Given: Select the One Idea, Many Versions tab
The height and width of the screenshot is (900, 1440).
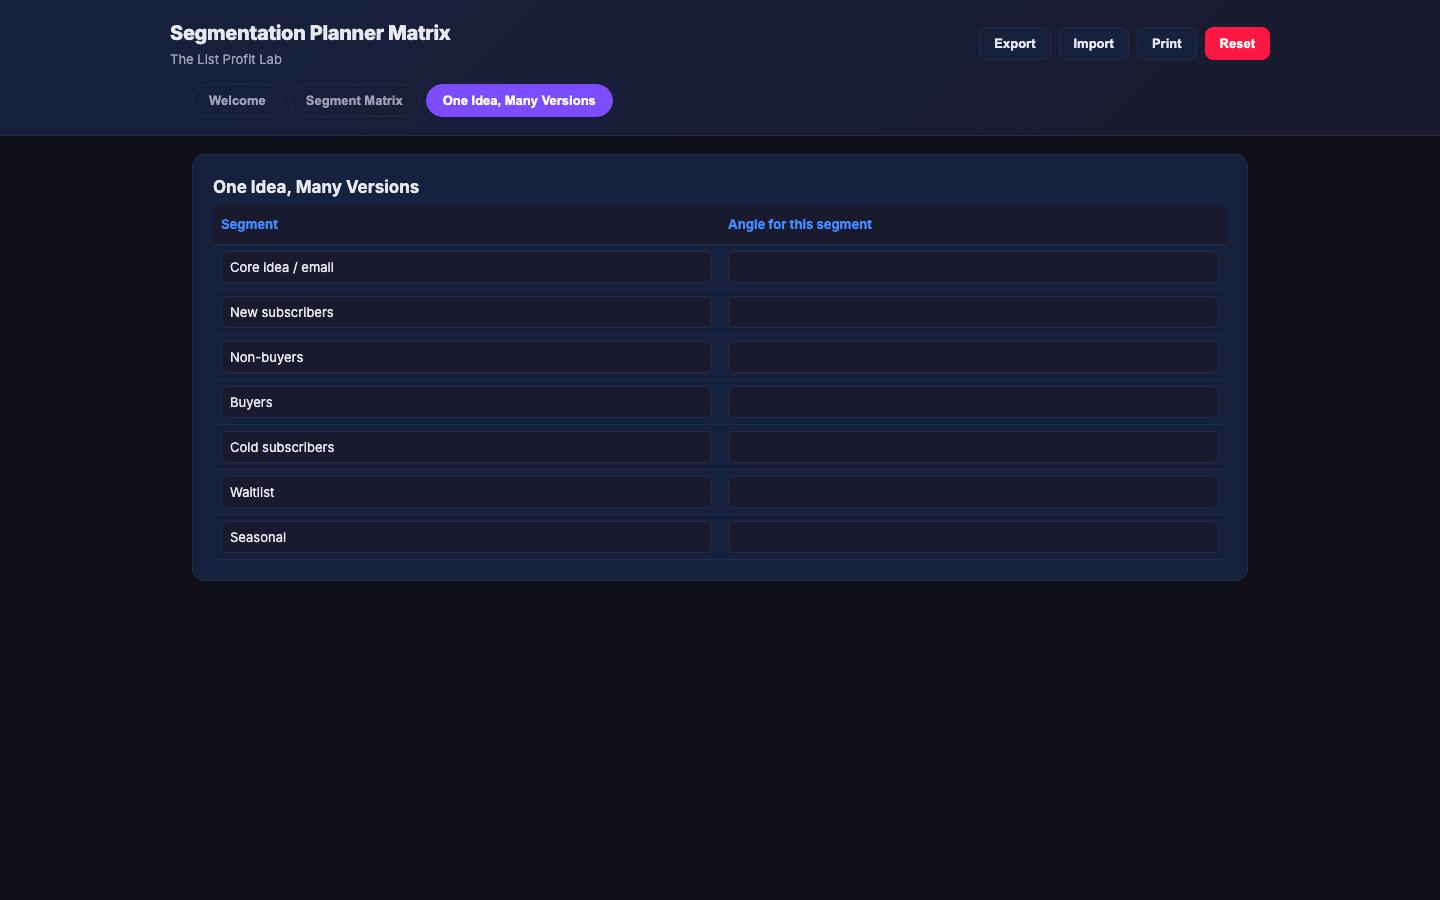Looking at the screenshot, I should coord(519,100).
